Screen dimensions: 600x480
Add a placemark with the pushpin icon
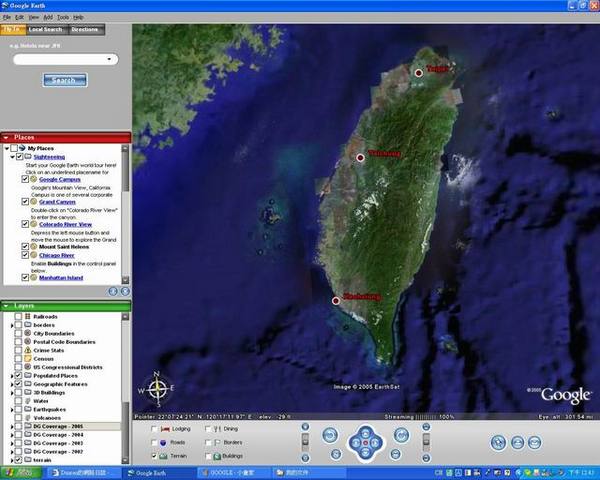click(x=498, y=443)
